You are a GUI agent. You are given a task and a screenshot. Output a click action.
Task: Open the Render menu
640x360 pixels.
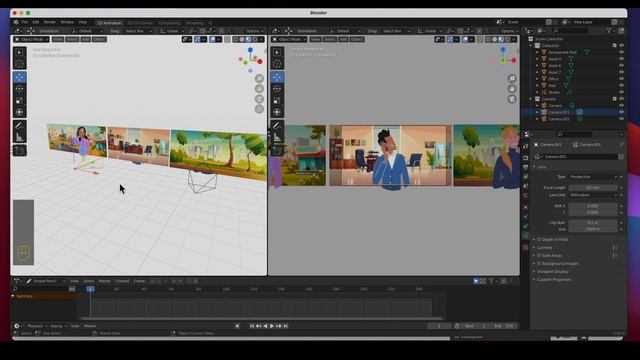point(50,22)
